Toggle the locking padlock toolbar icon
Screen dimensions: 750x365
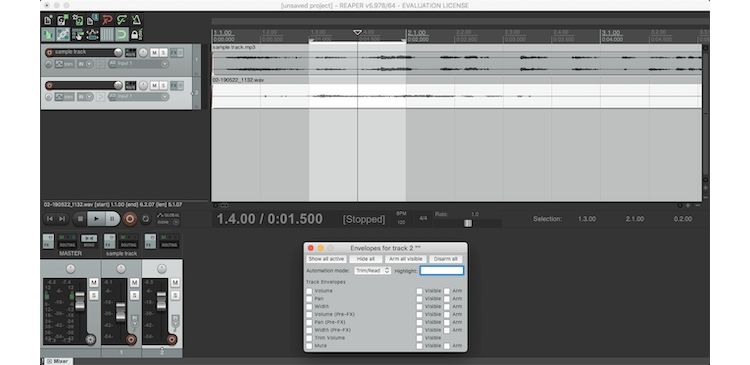coord(137,34)
